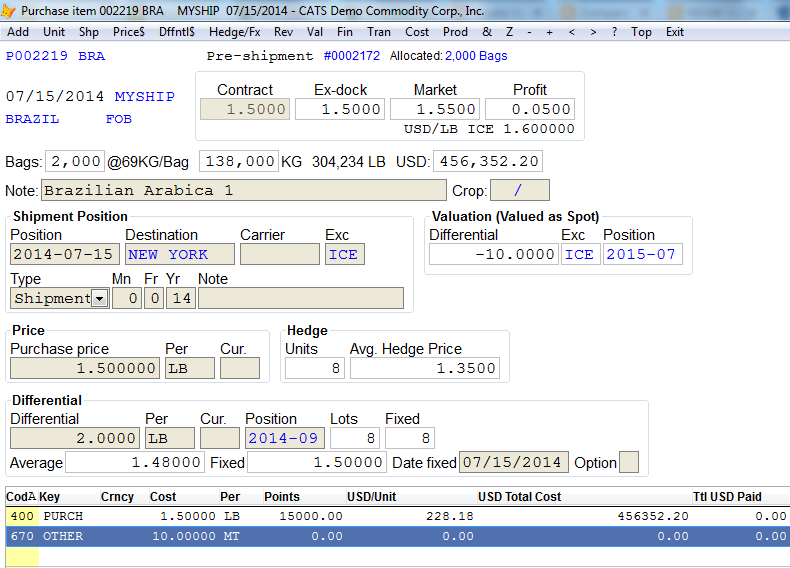Click the Profit field 0.0500
Image resolution: width=790 pixels, height=568 pixels.
[530, 109]
